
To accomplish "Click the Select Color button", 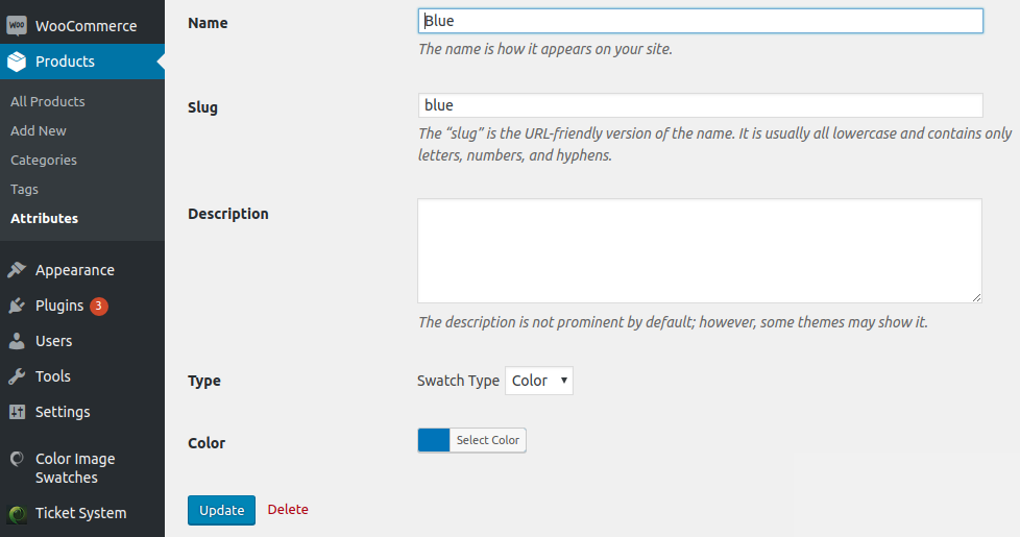I will point(488,440).
